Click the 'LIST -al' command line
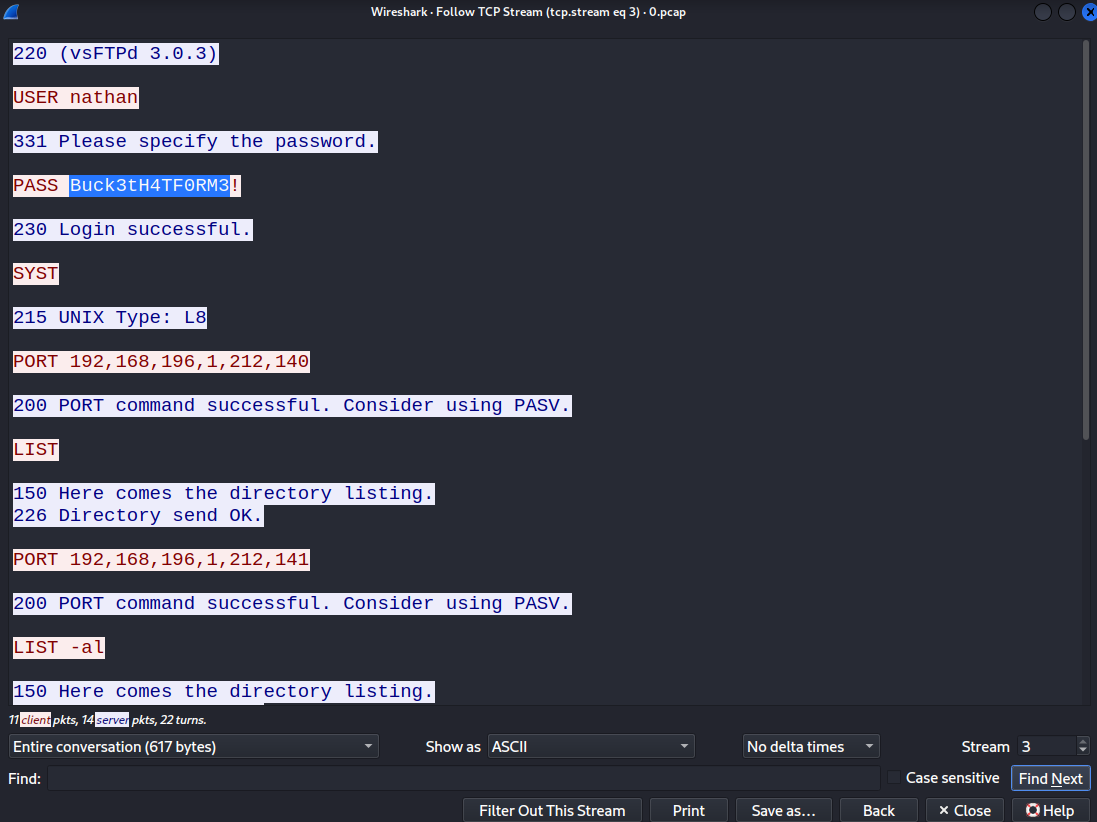 point(59,648)
